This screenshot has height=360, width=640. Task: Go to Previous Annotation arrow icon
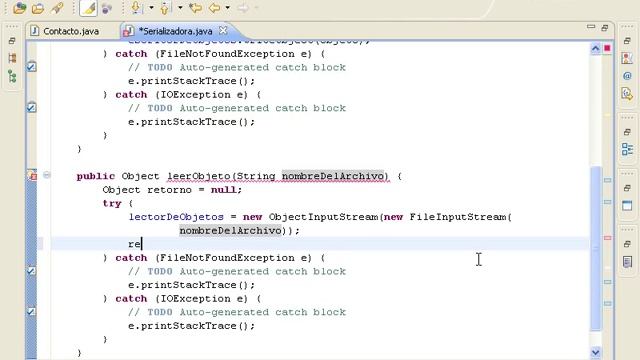pos(165,8)
